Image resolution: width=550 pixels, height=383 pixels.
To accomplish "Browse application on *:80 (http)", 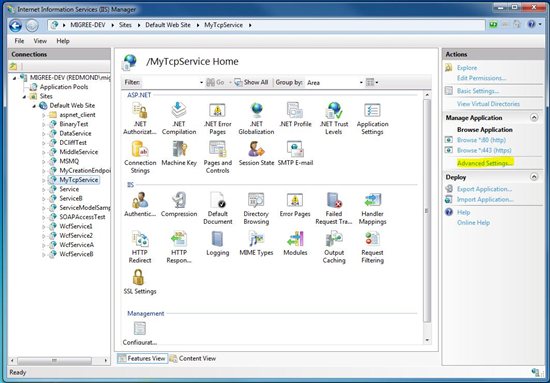I will point(481,140).
